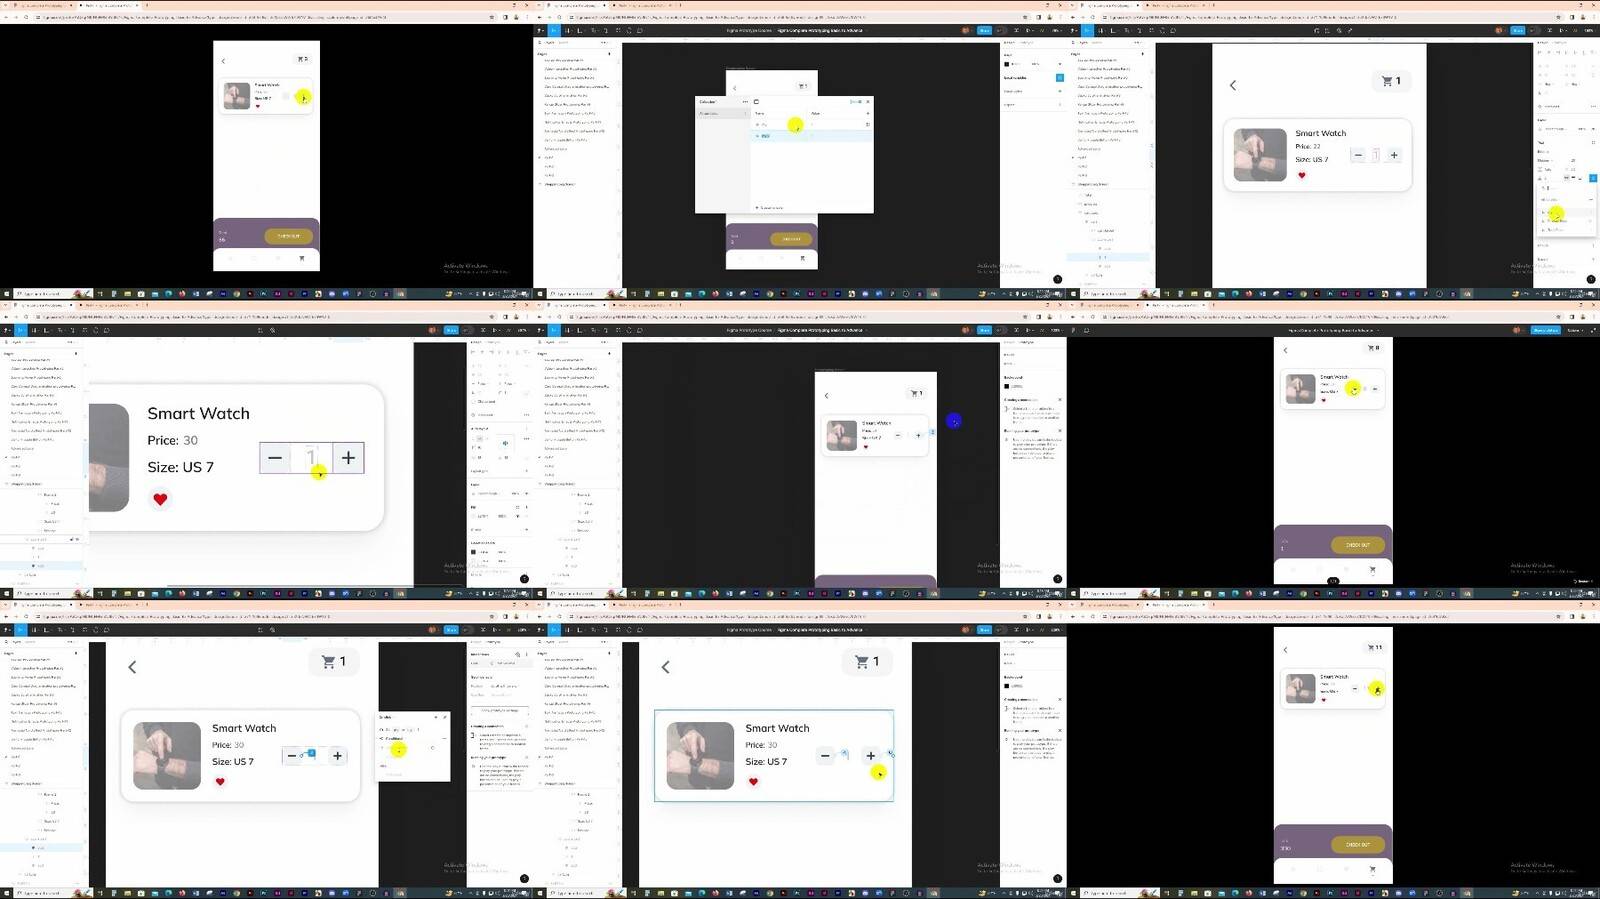
Task: Select the highlighted Move tool above the Price: 30 close-up
Action: point(20,330)
